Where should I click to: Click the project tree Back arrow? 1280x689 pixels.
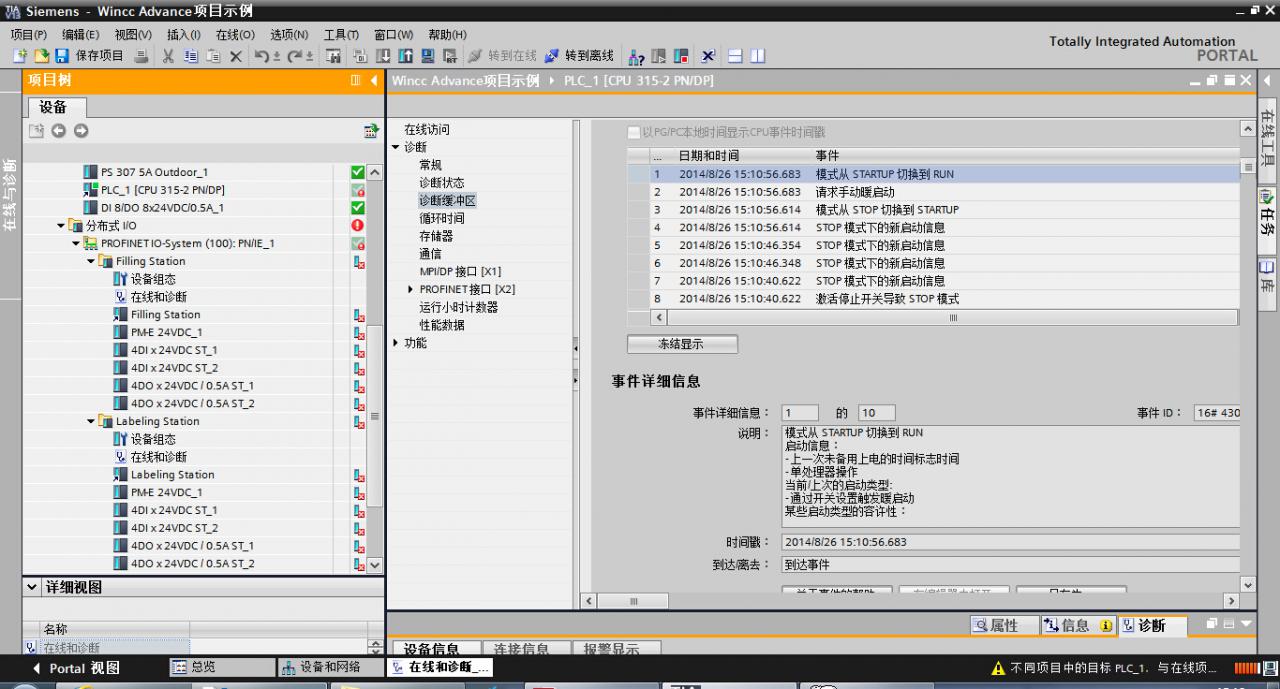click(59, 131)
